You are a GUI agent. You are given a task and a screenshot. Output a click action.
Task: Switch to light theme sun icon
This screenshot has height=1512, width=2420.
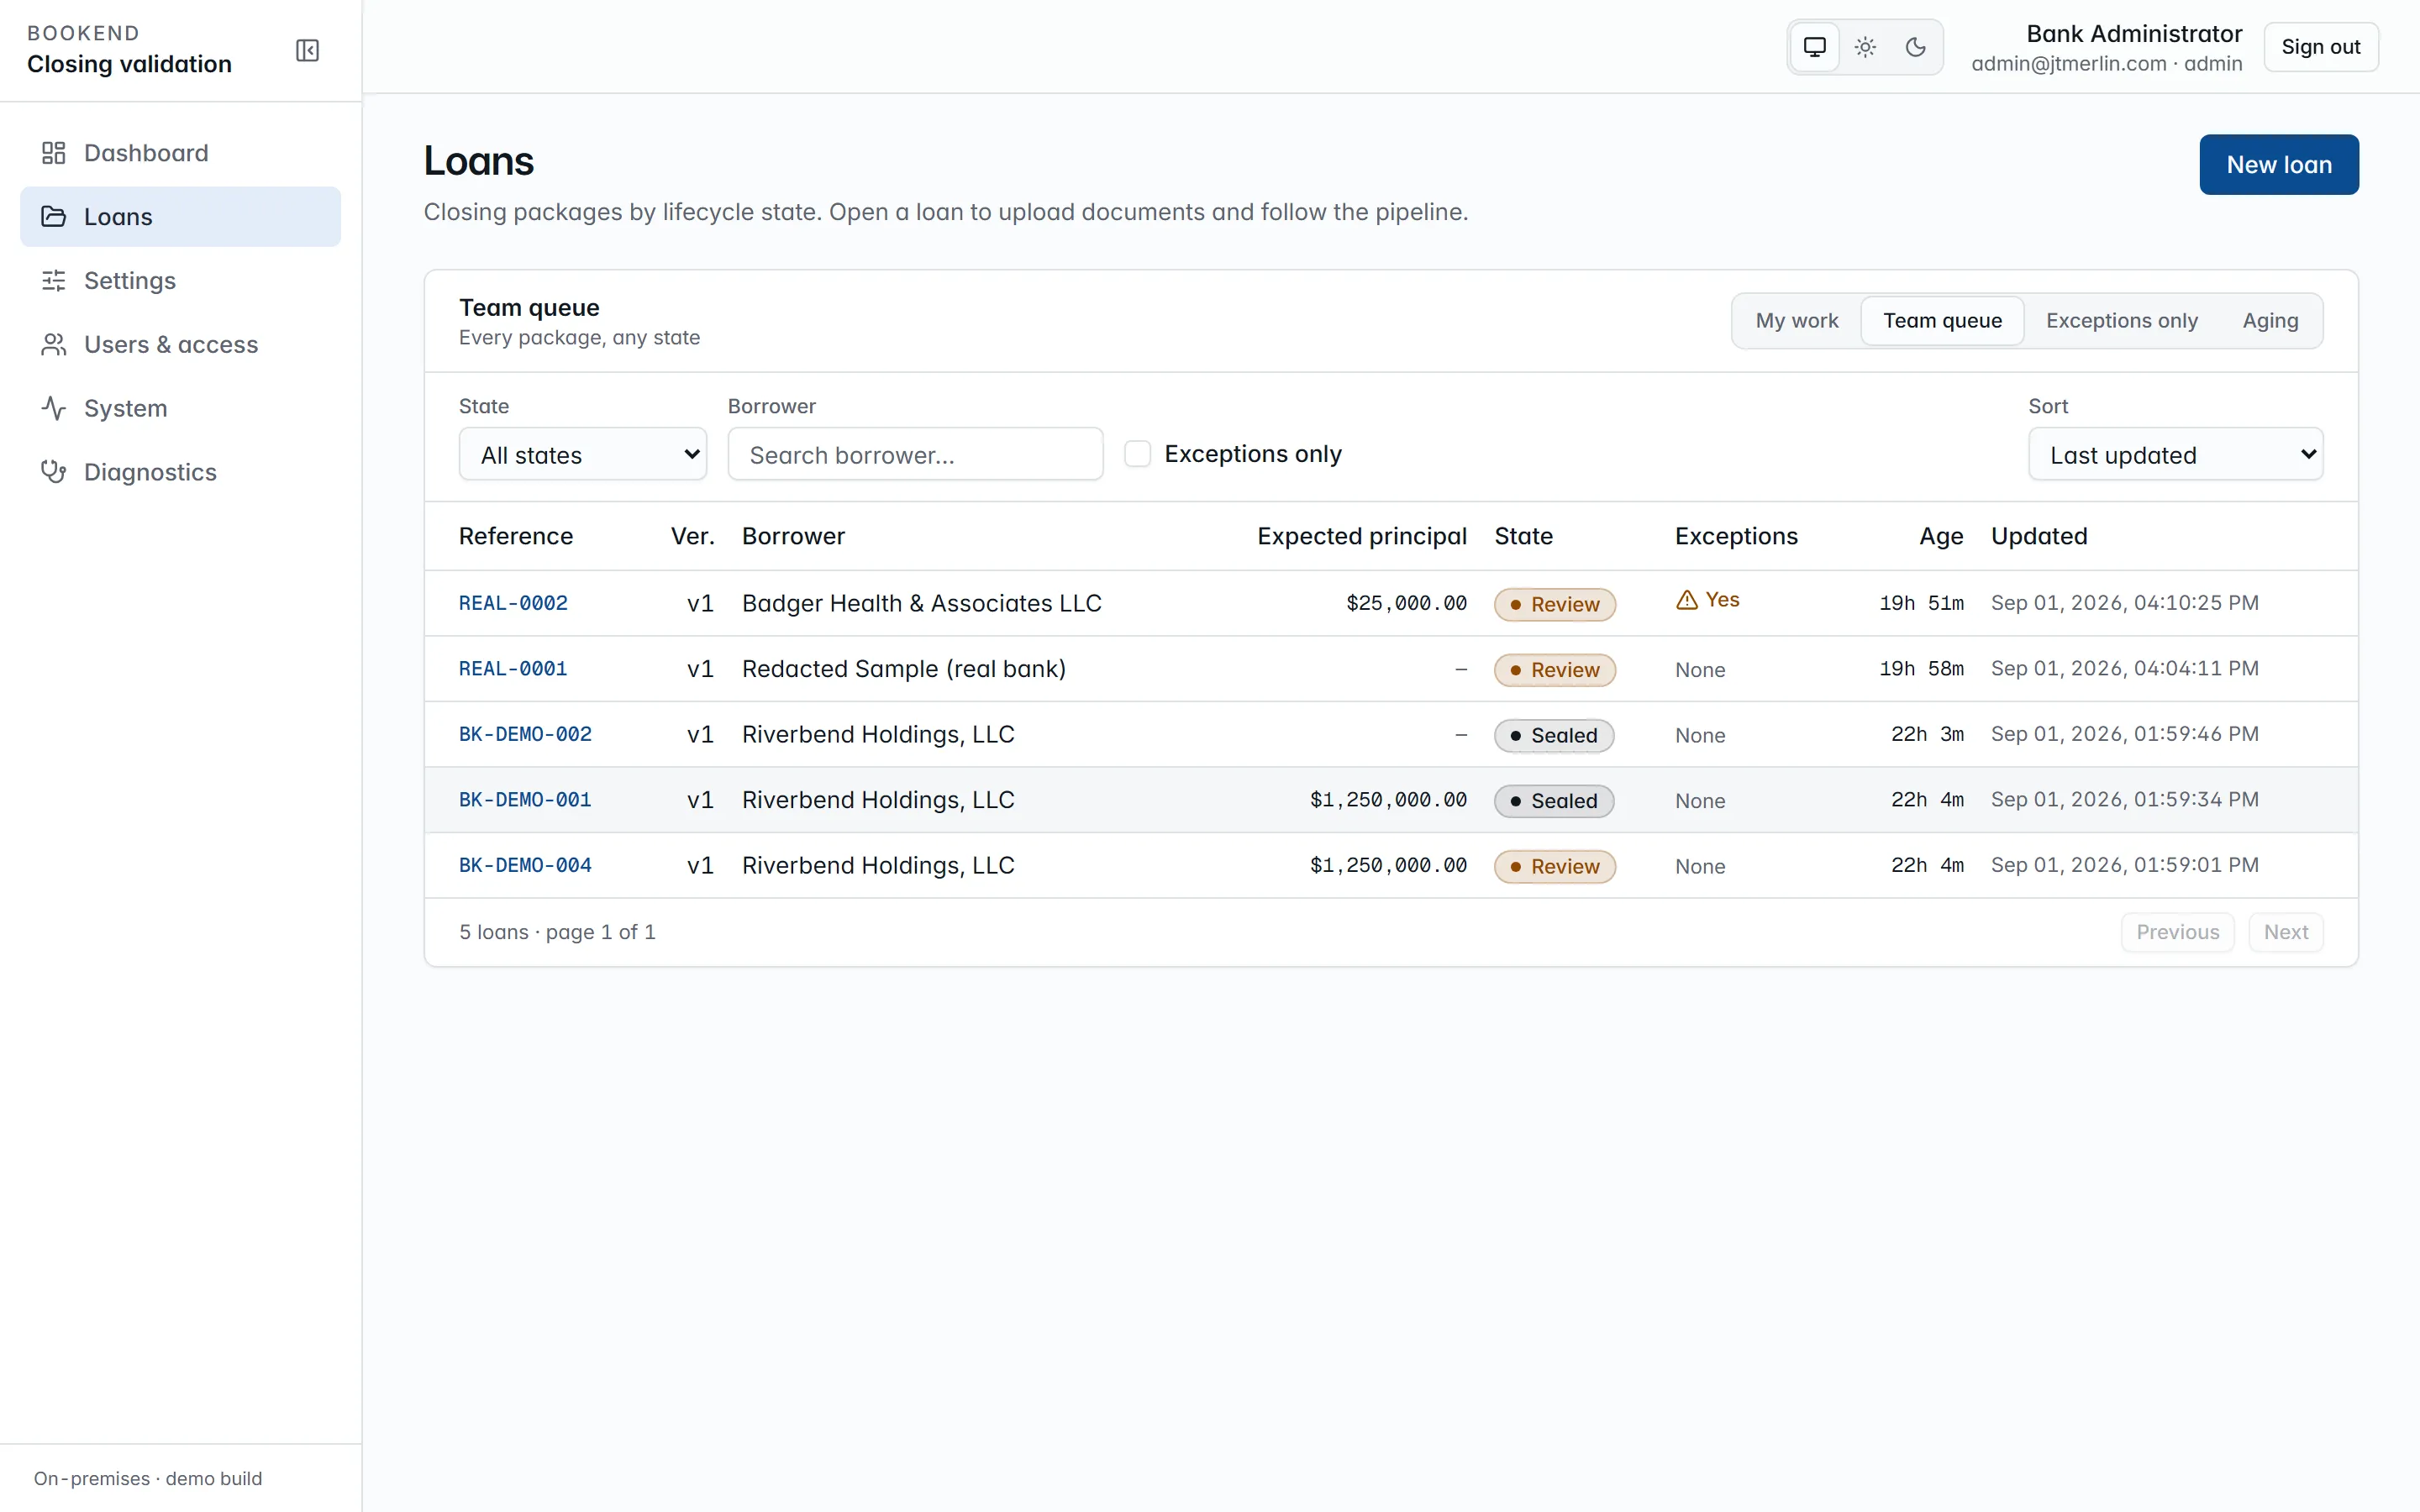click(1865, 47)
